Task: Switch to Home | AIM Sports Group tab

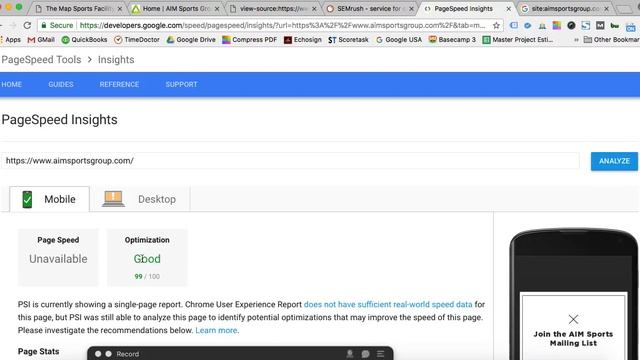Action: [x=176, y=9]
